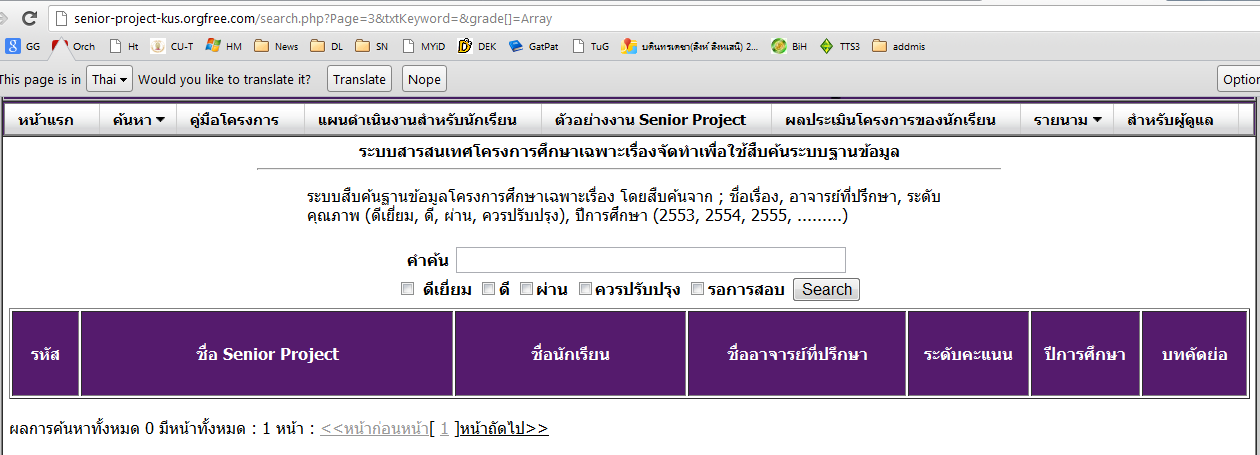Open the GG bookmark
Image resolution: width=1260 pixels, height=455 pixels.
coord(23,46)
